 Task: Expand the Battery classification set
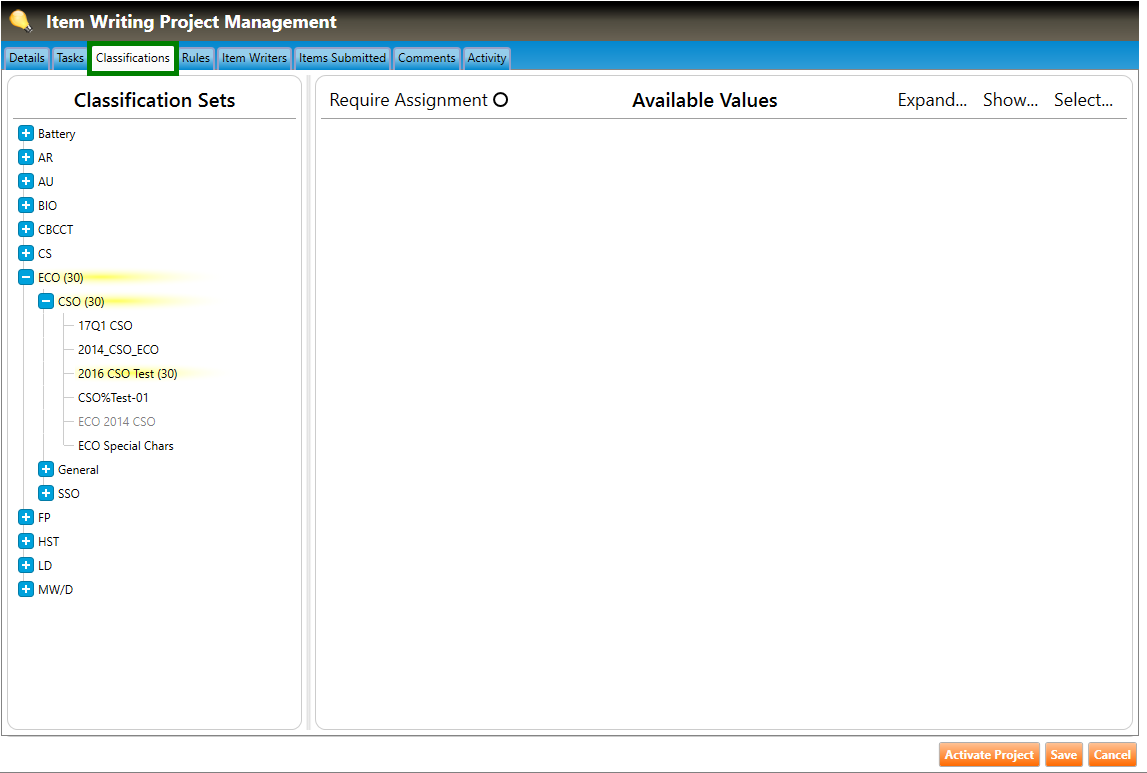tap(26, 134)
